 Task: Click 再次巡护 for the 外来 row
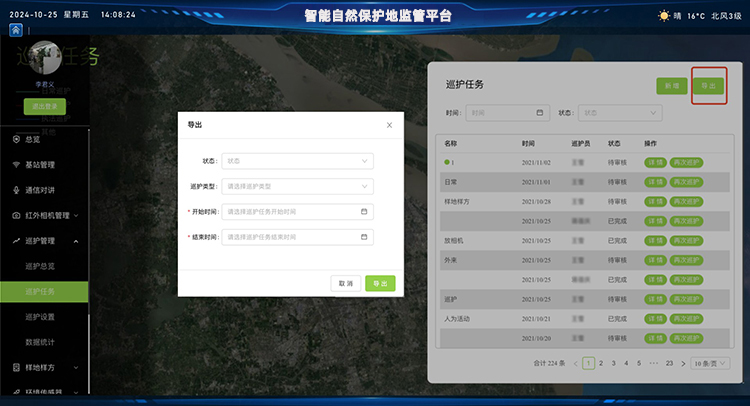(x=686, y=260)
